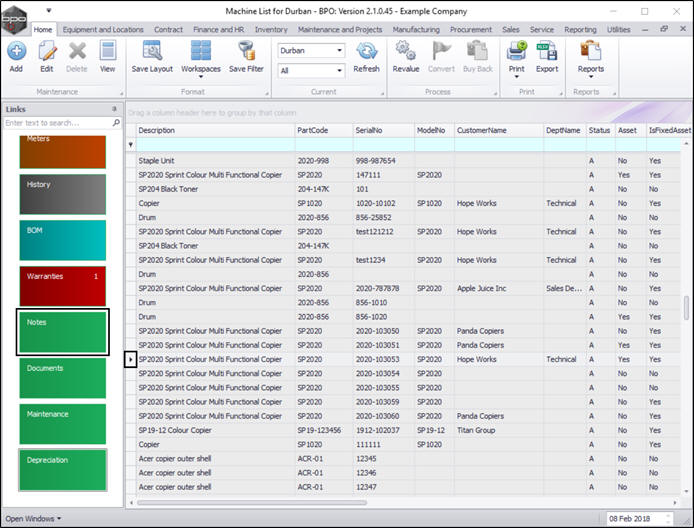The image size is (694, 528).
Task: Open the Finance and HR tab
Action: click(x=219, y=30)
